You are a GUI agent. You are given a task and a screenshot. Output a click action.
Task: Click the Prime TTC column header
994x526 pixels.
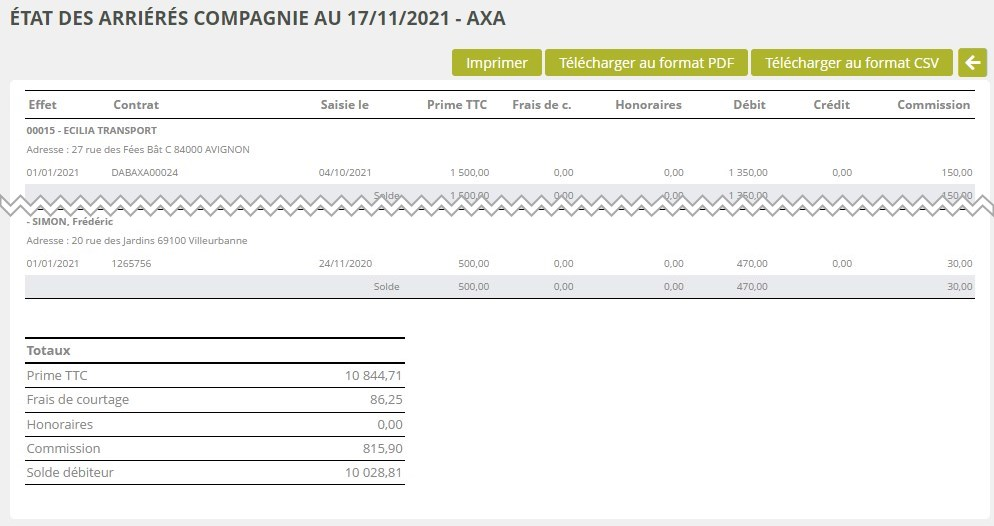coord(457,105)
